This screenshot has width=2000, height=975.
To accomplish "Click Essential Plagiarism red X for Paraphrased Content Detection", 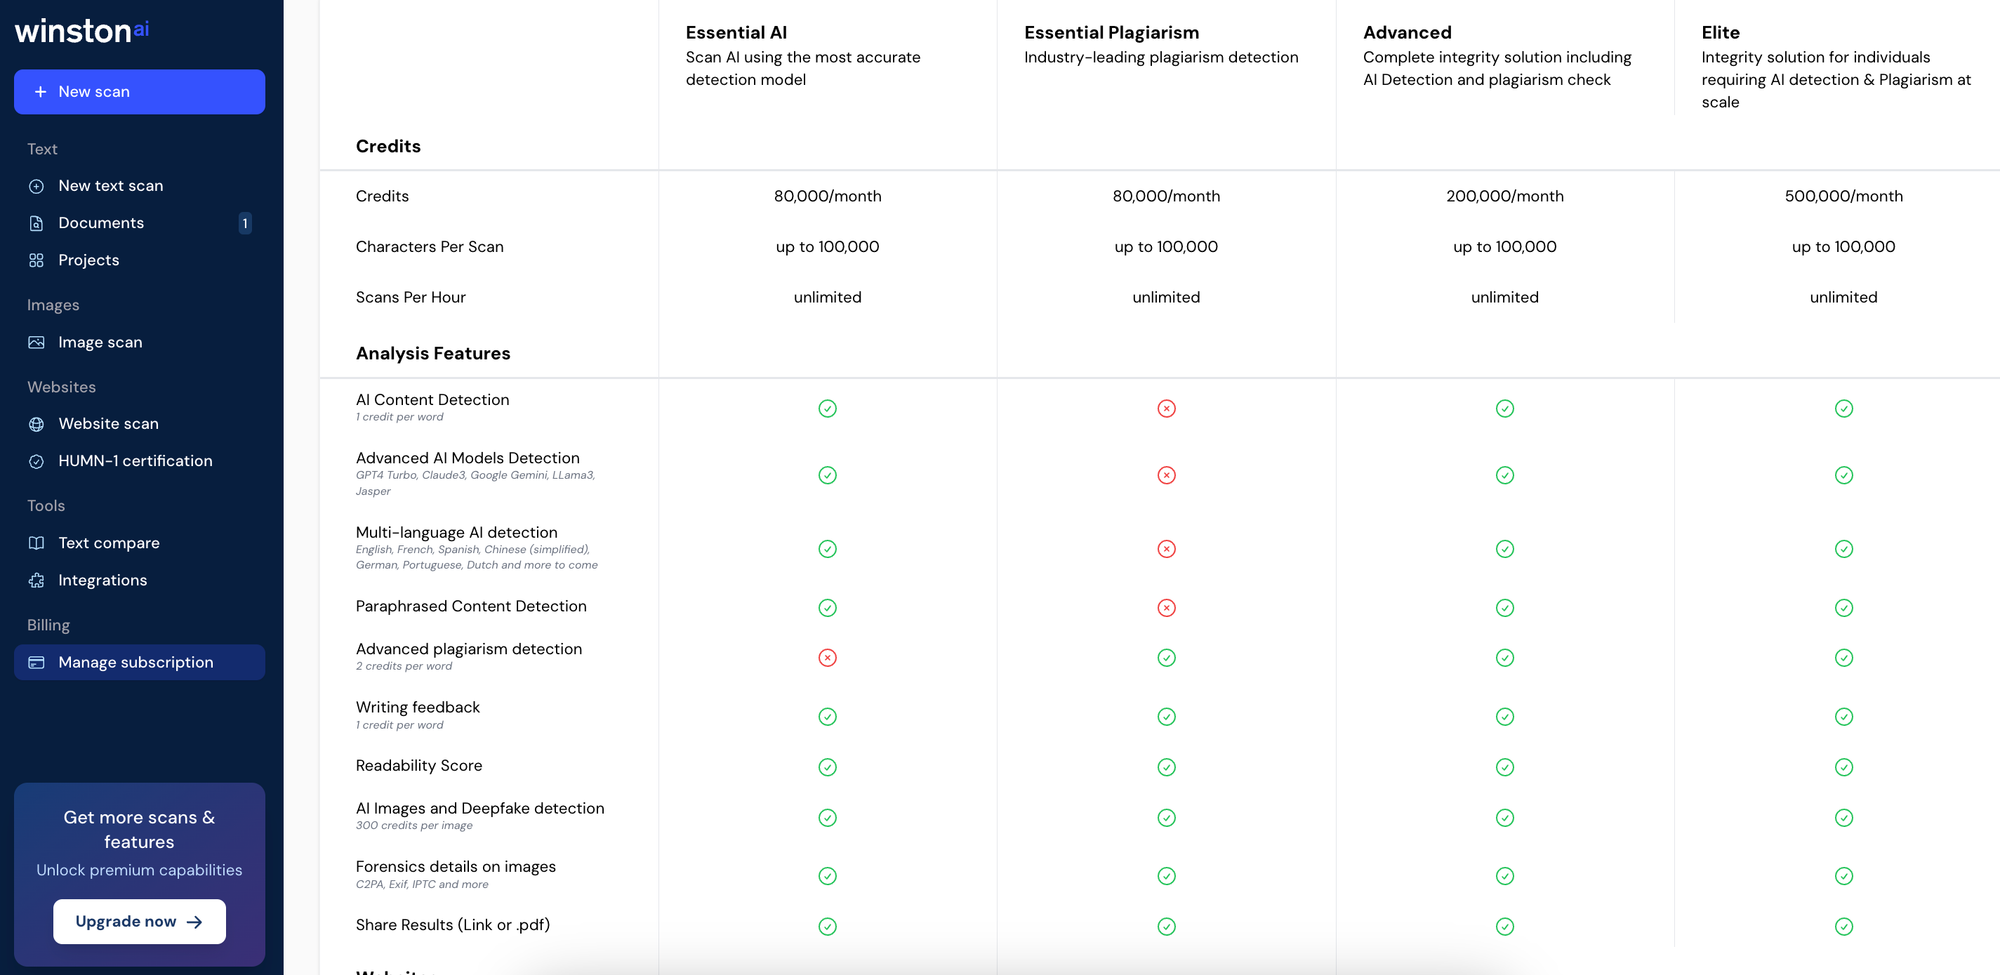I will 1166,608.
